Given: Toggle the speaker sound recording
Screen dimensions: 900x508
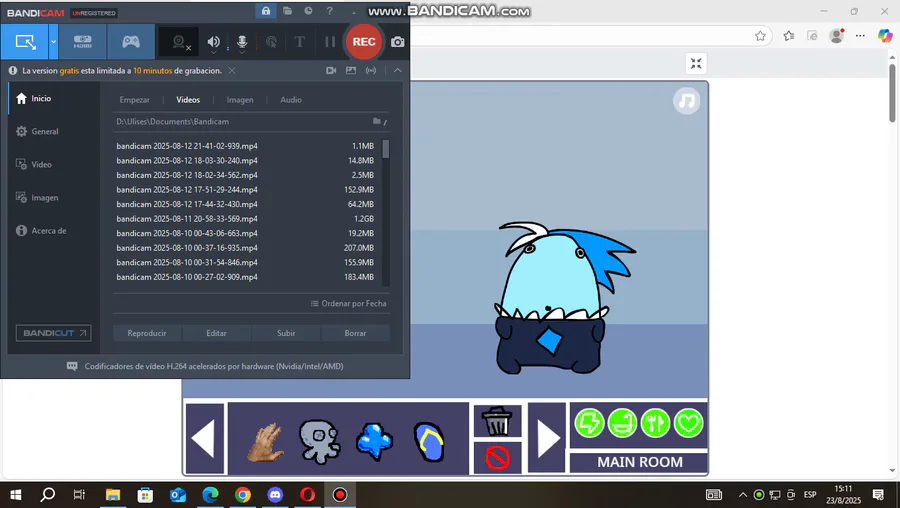Looking at the screenshot, I should click(214, 42).
